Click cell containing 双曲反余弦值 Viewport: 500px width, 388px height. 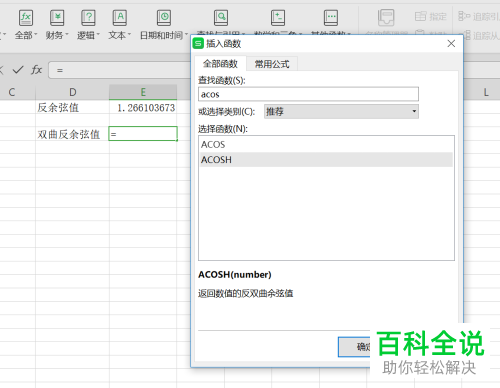point(73,134)
